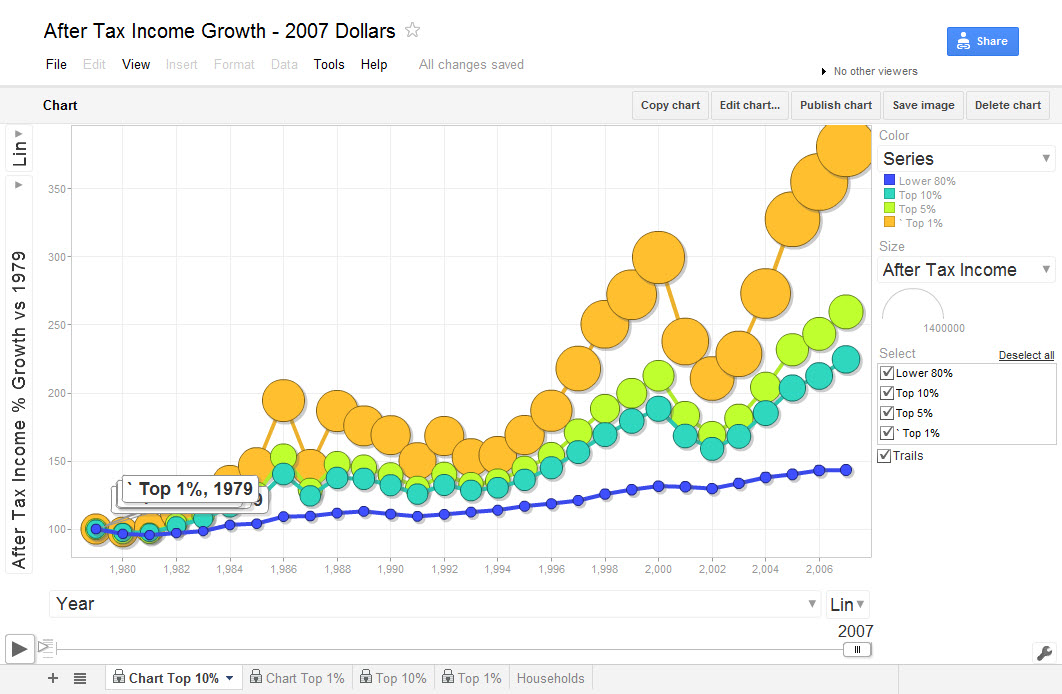
Task: Disable the Trails checkbox
Action: [884, 456]
